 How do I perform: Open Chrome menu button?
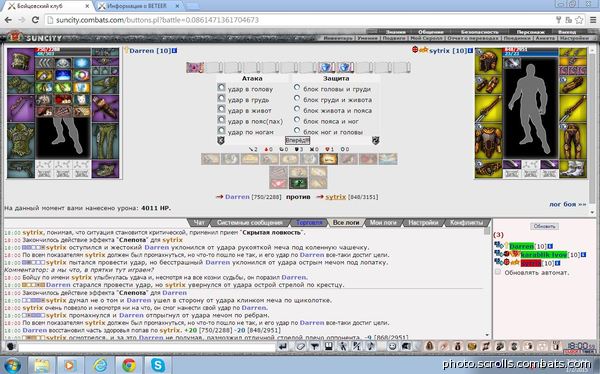[593, 20]
